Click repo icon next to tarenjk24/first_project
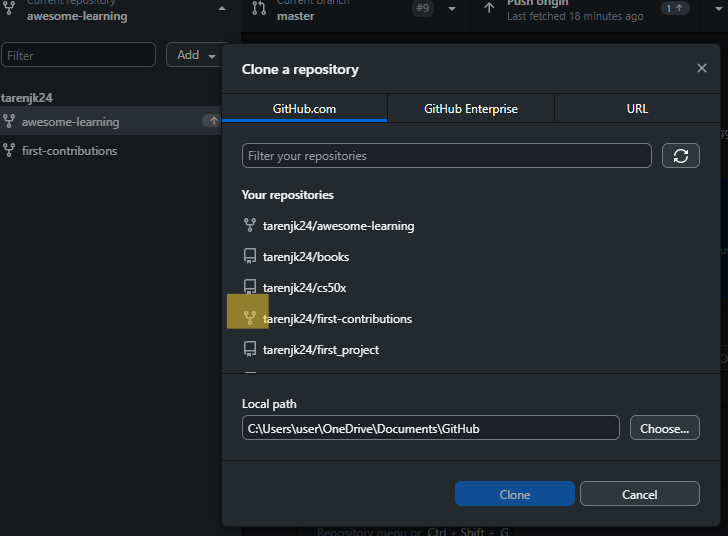Image resolution: width=728 pixels, height=536 pixels. tap(250, 350)
